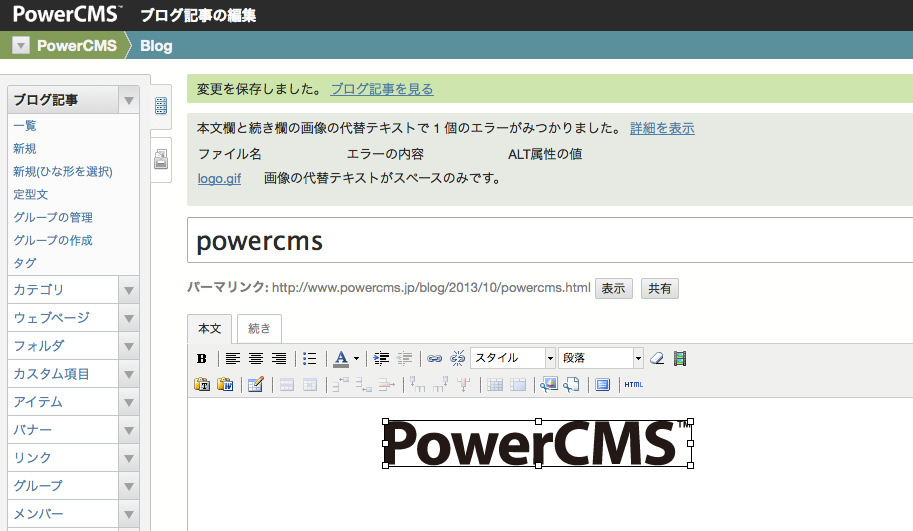Expand the カテゴリ sidebar menu
This screenshot has height=531, width=913.
pyautogui.click(x=129, y=290)
